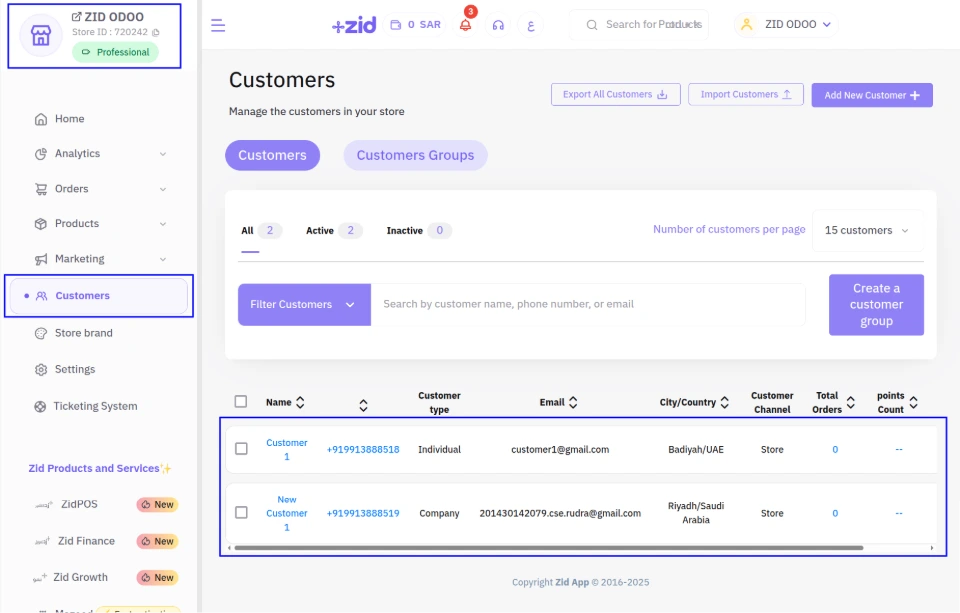
Task: Click the Export All Customers button
Action: click(x=615, y=95)
